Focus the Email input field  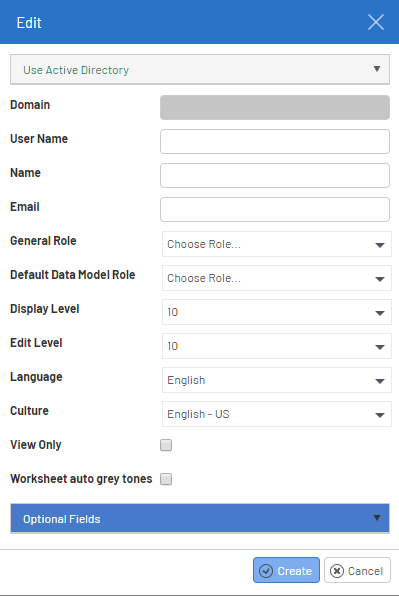275,209
